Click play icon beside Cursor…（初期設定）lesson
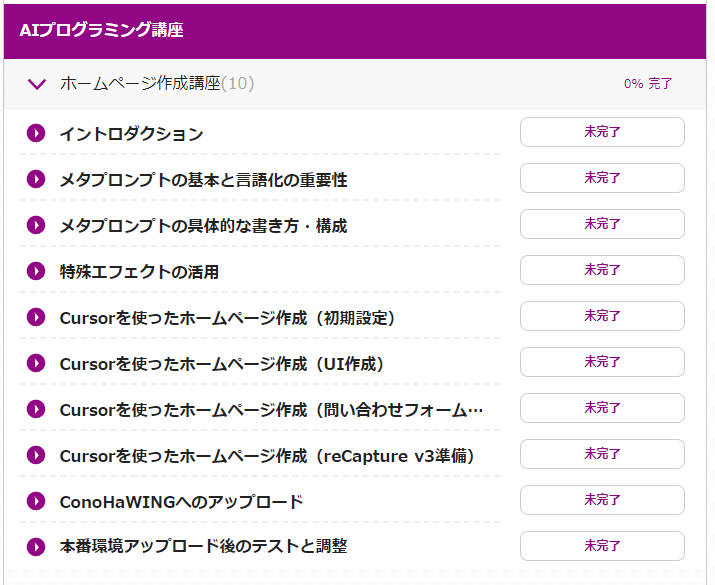 click(x=36, y=317)
